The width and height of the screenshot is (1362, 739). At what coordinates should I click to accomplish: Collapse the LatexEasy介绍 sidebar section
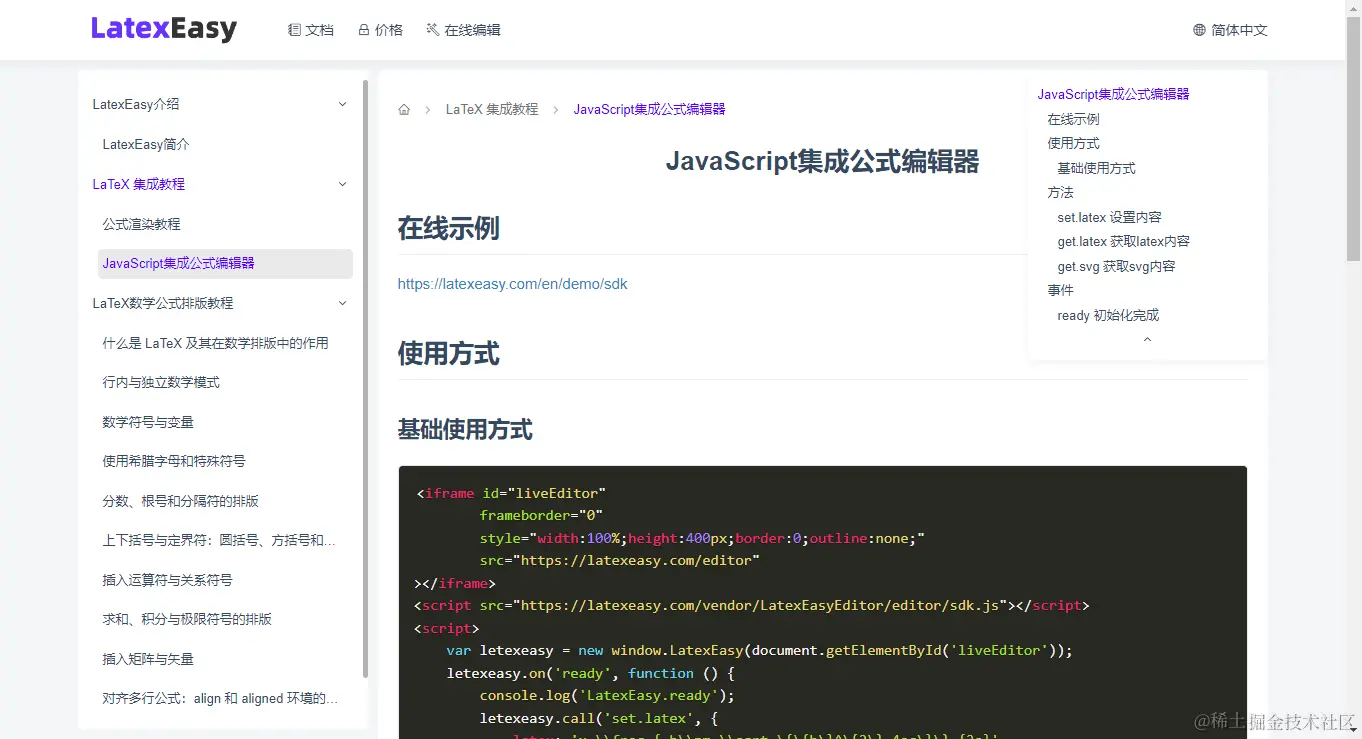coord(343,104)
